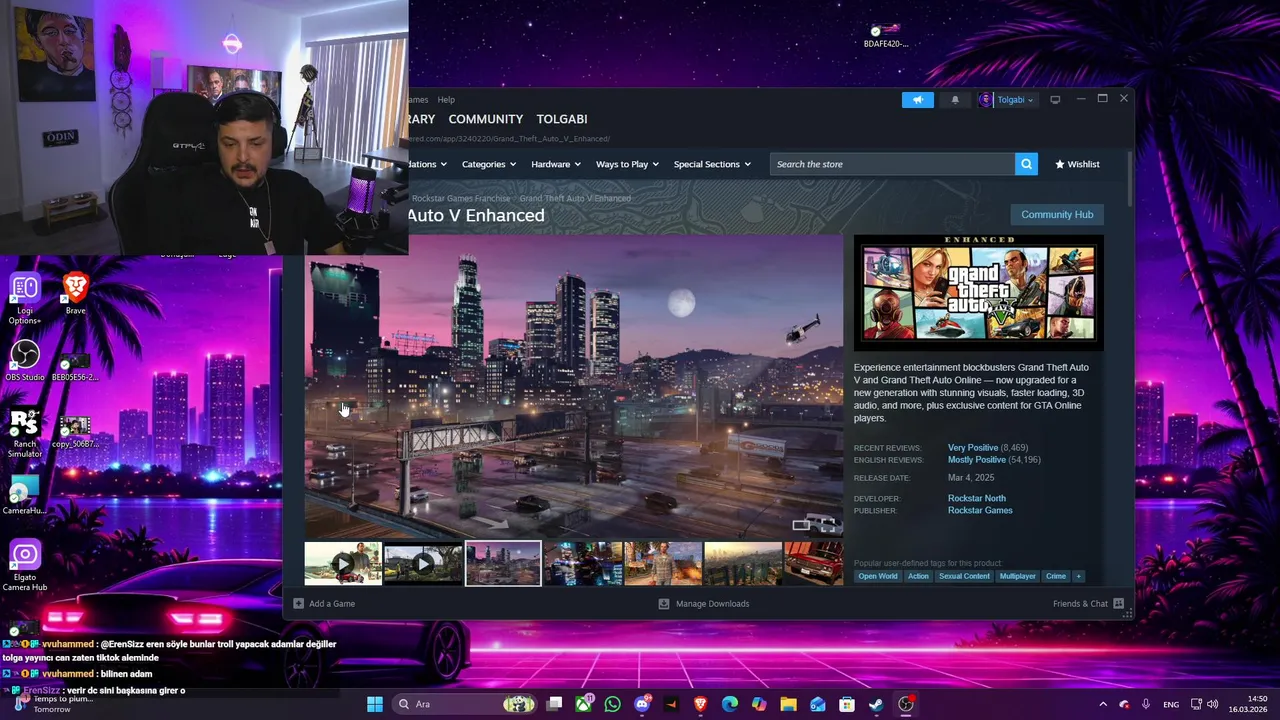Click the Steam announcements megaphone button
This screenshot has width=1280, height=720.
tap(917, 99)
